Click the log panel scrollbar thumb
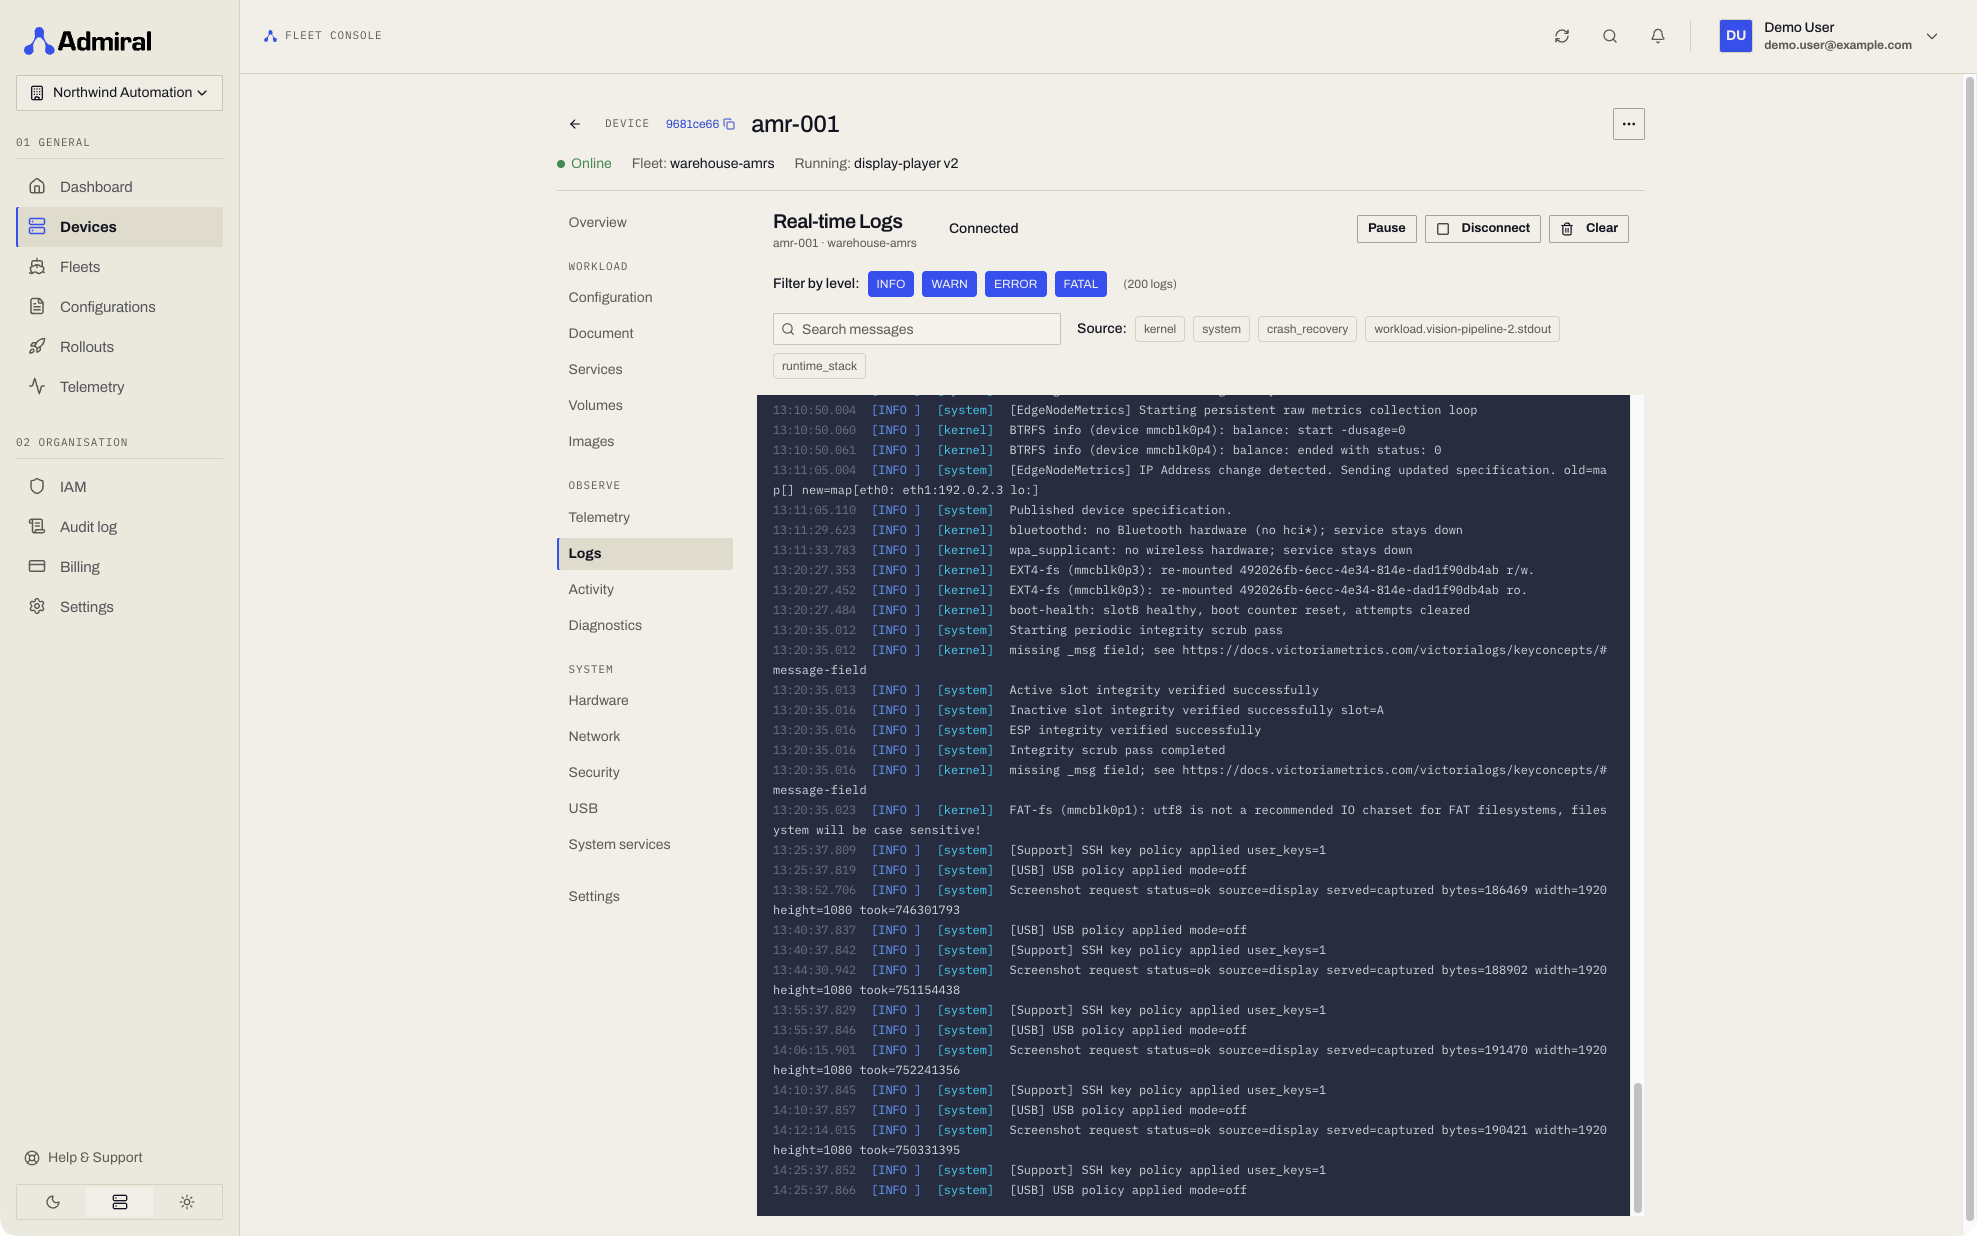Screen dimensions: 1977x1236 point(1637,1148)
